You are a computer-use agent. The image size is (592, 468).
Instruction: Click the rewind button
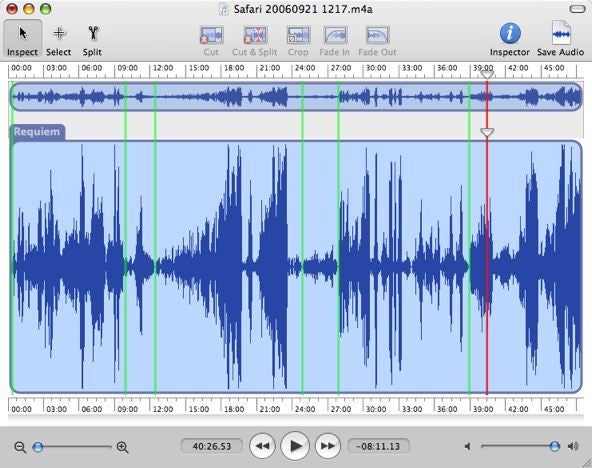(262, 446)
